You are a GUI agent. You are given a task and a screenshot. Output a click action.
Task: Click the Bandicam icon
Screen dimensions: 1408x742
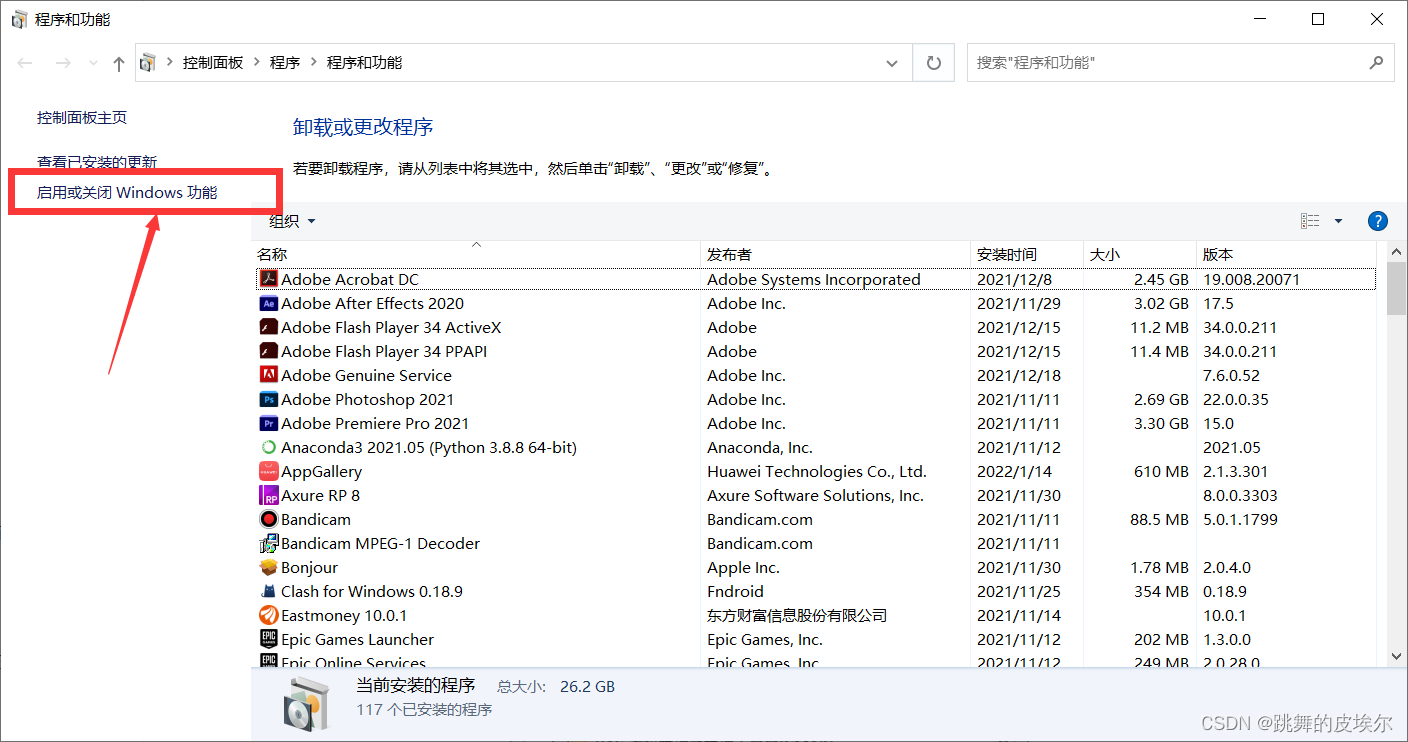pyautogui.click(x=268, y=519)
